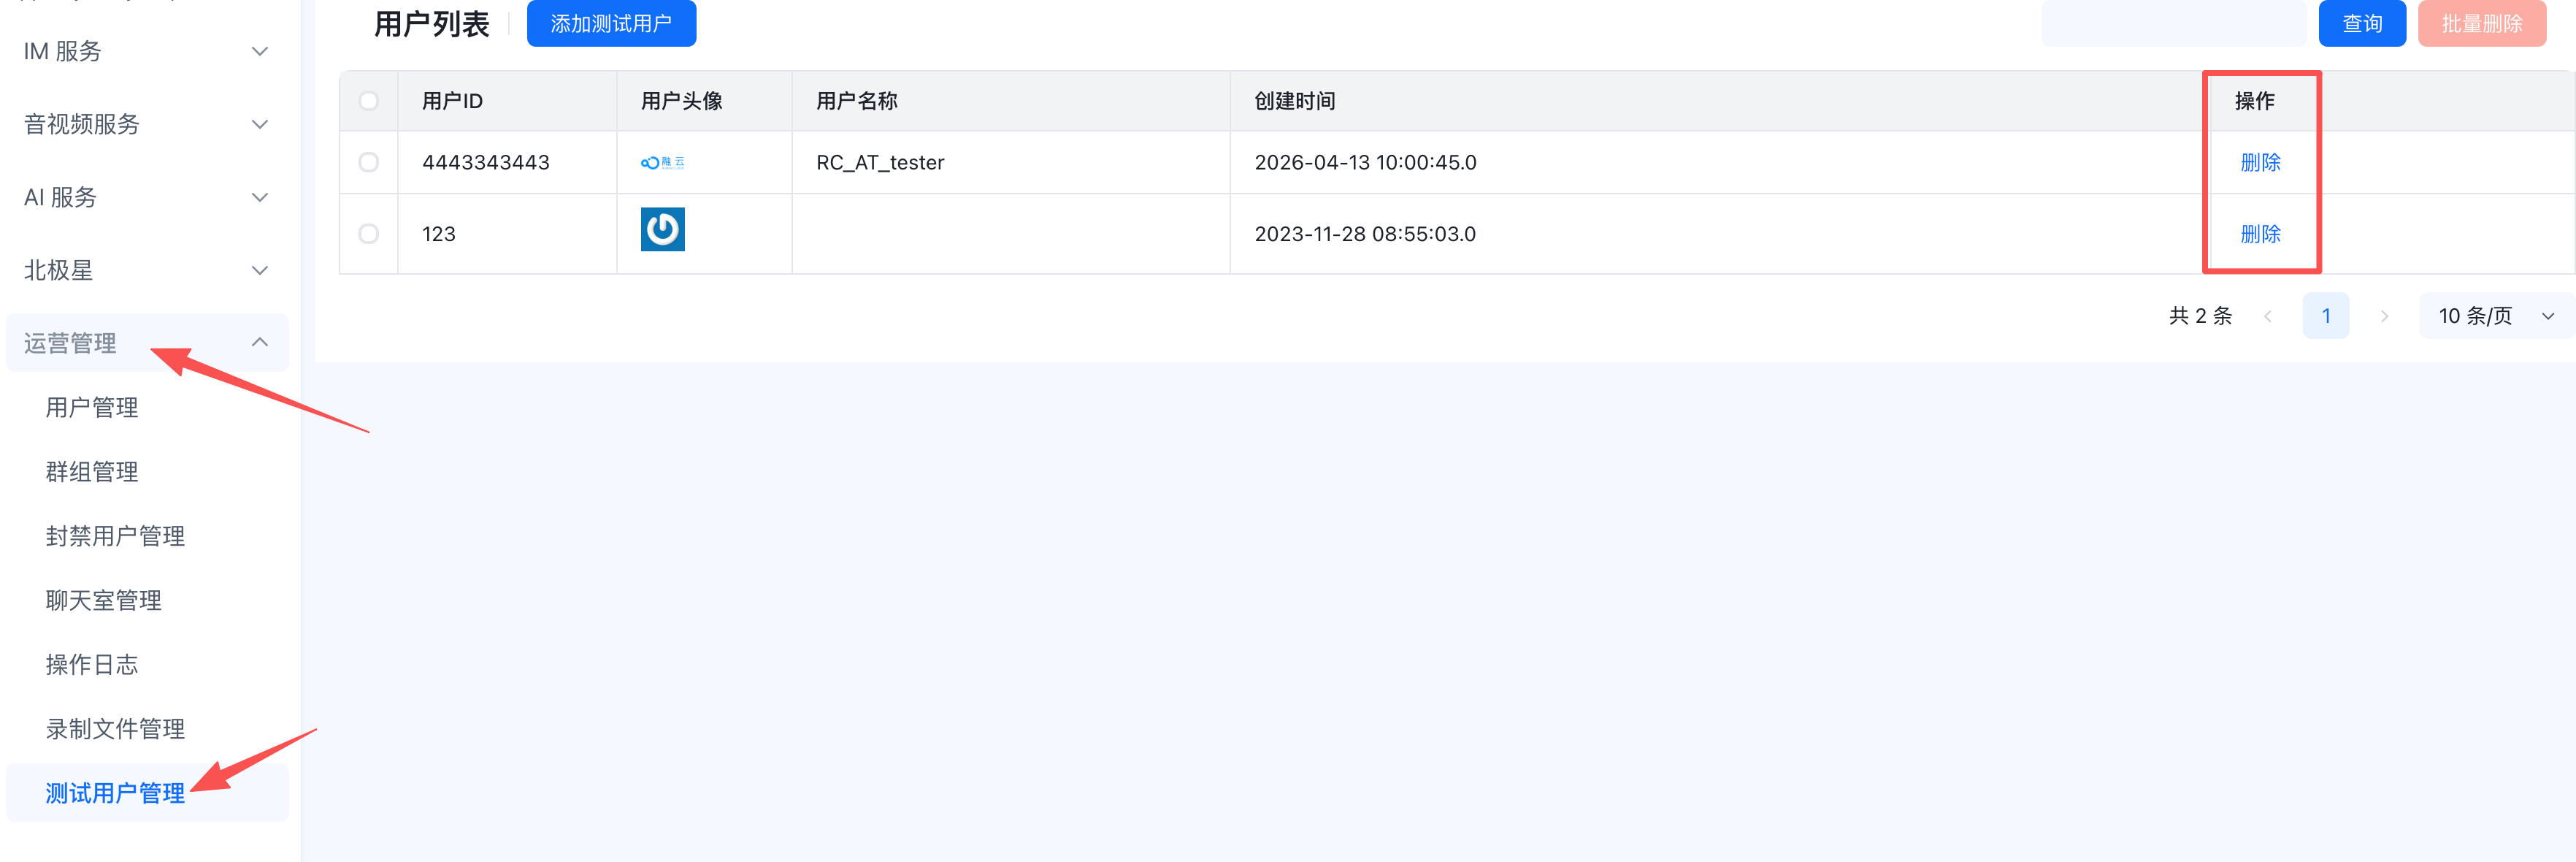
Task: Open 群组管理 page
Action: (x=92, y=472)
